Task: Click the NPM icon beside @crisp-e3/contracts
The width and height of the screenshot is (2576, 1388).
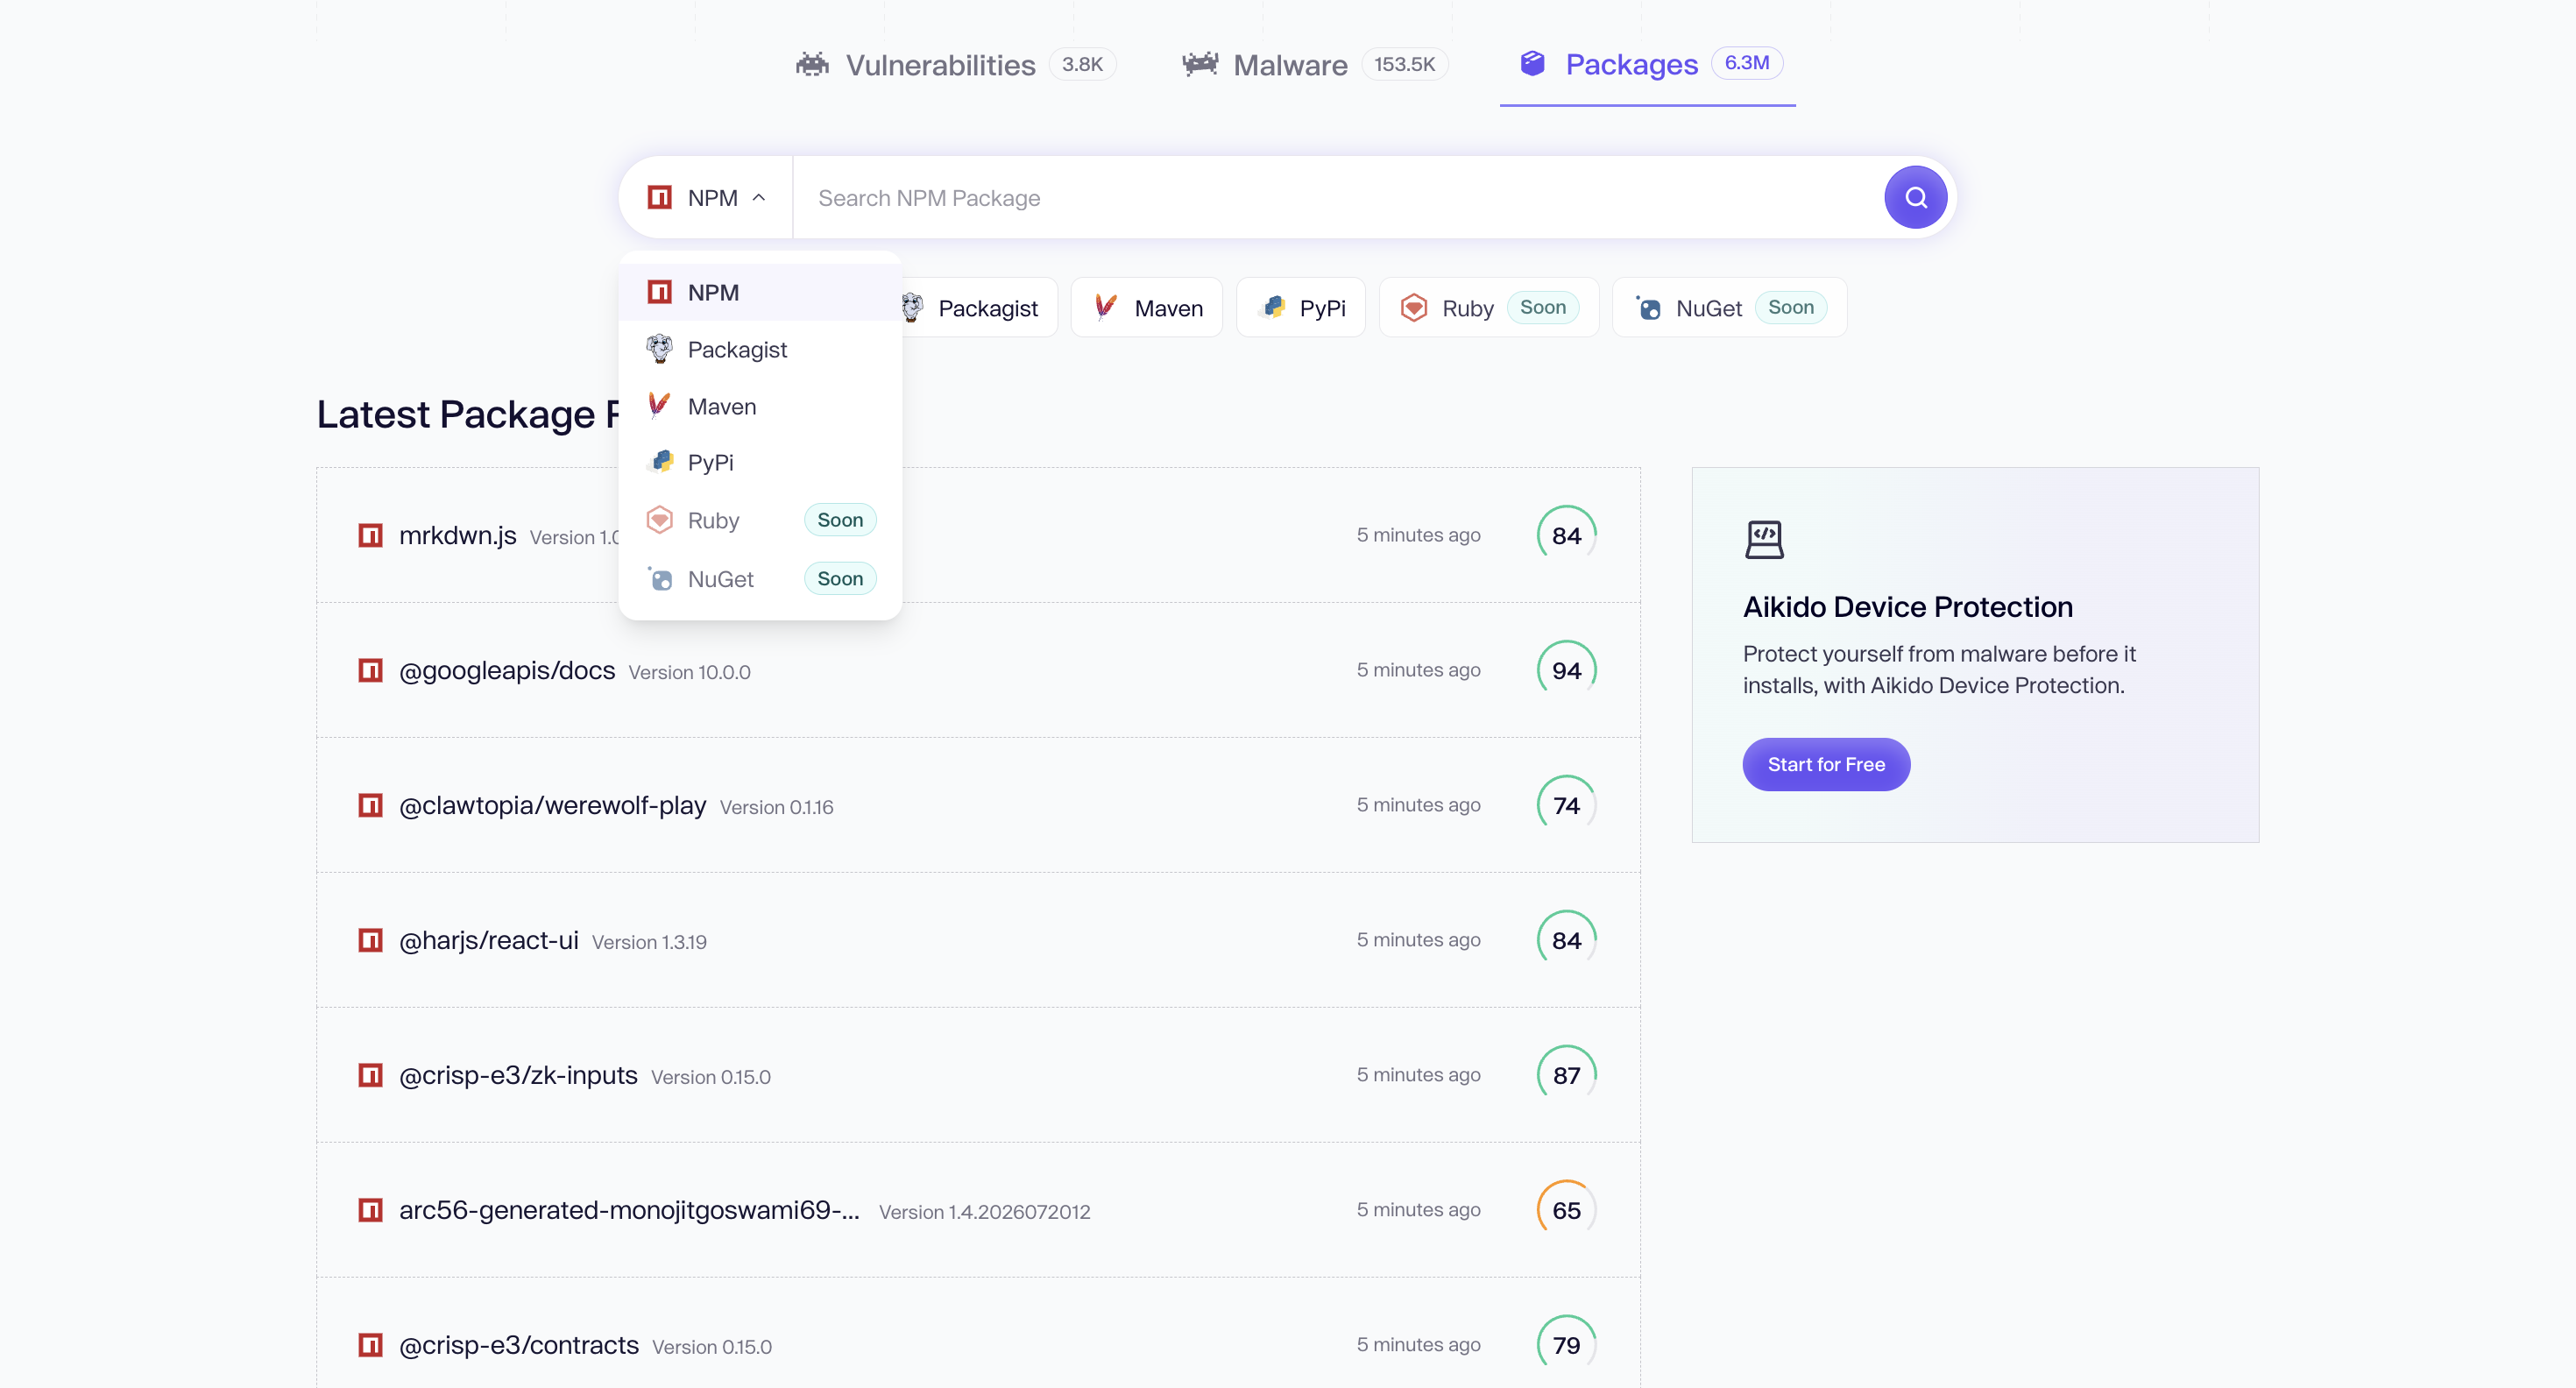Action: (x=370, y=1345)
